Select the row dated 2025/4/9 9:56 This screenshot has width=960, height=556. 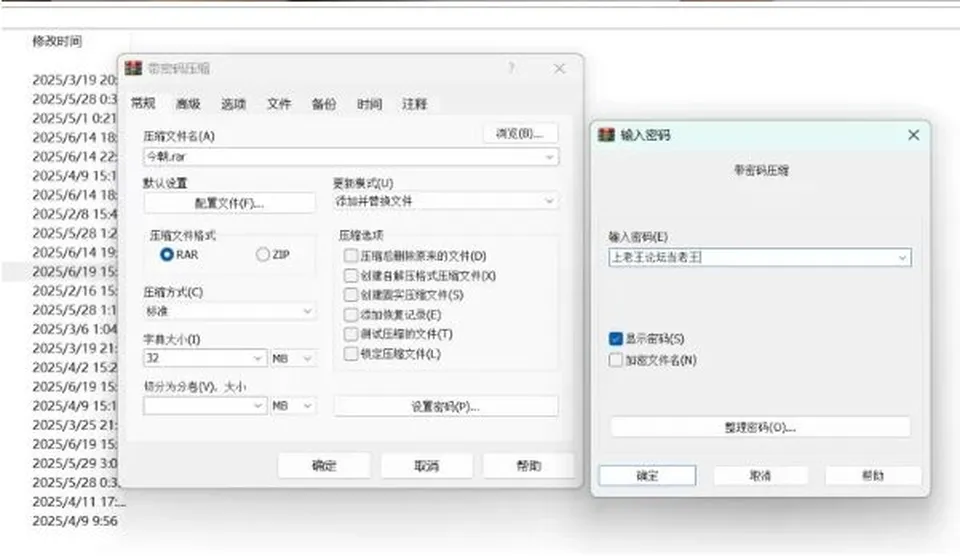tap(75, 521)
